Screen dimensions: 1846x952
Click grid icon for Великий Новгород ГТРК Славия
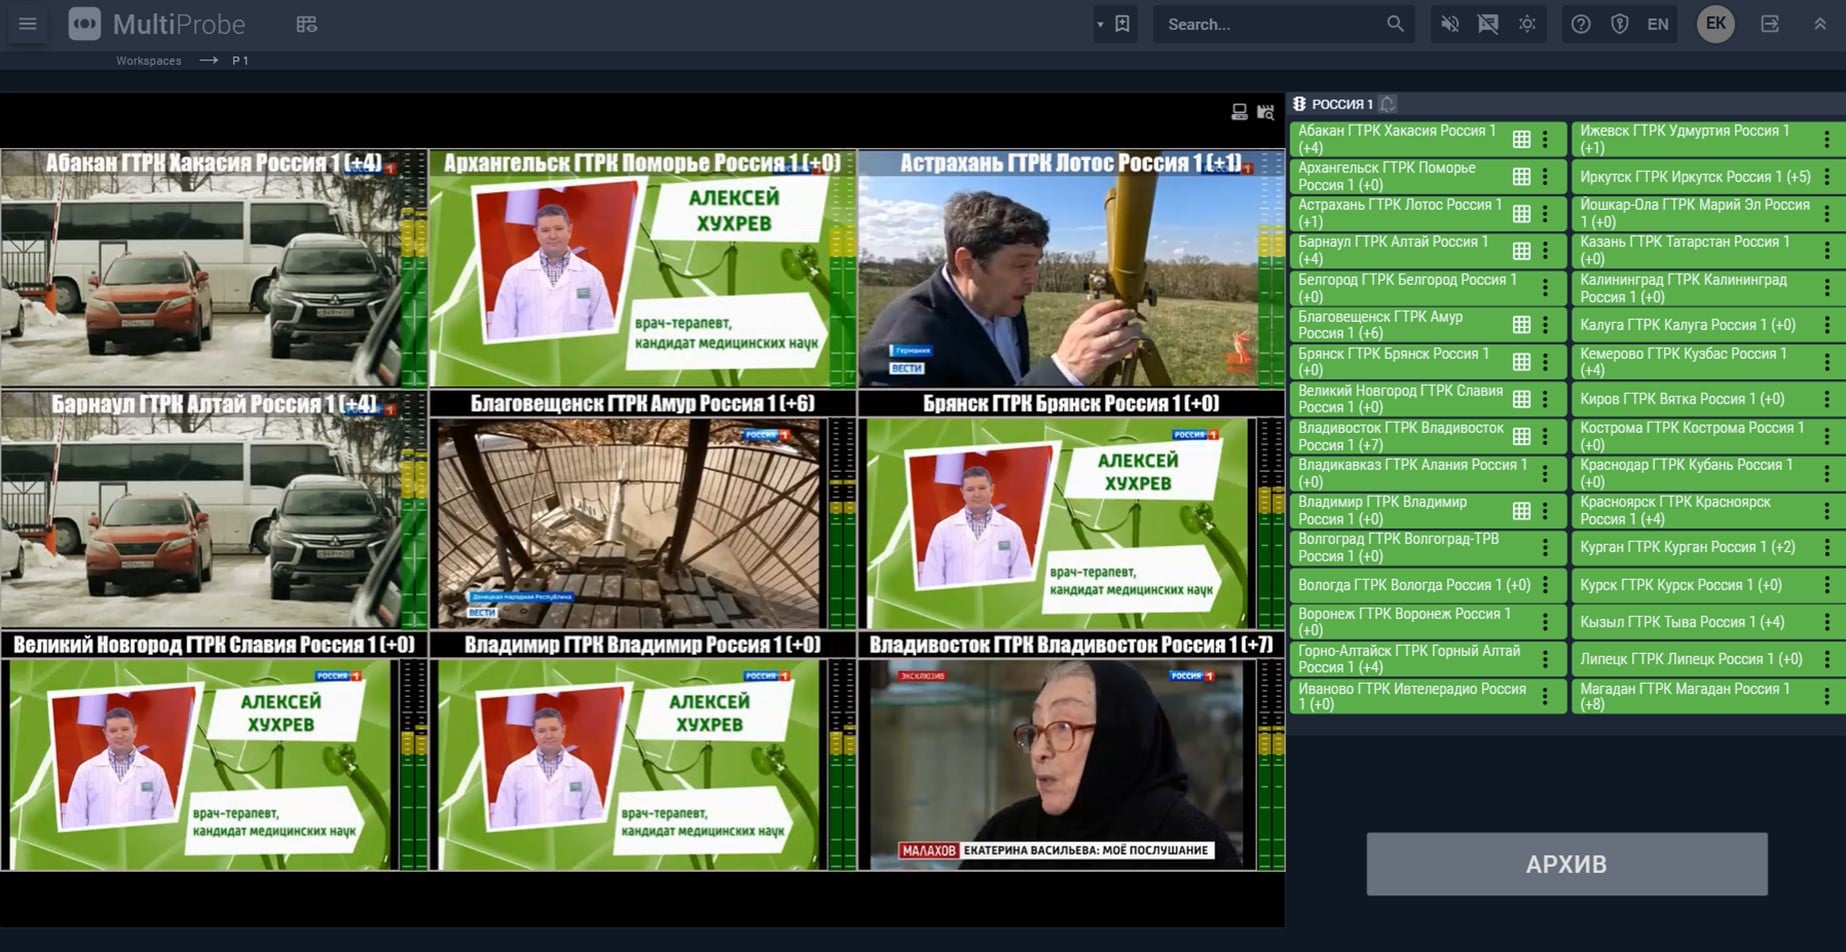(1521, 399)
